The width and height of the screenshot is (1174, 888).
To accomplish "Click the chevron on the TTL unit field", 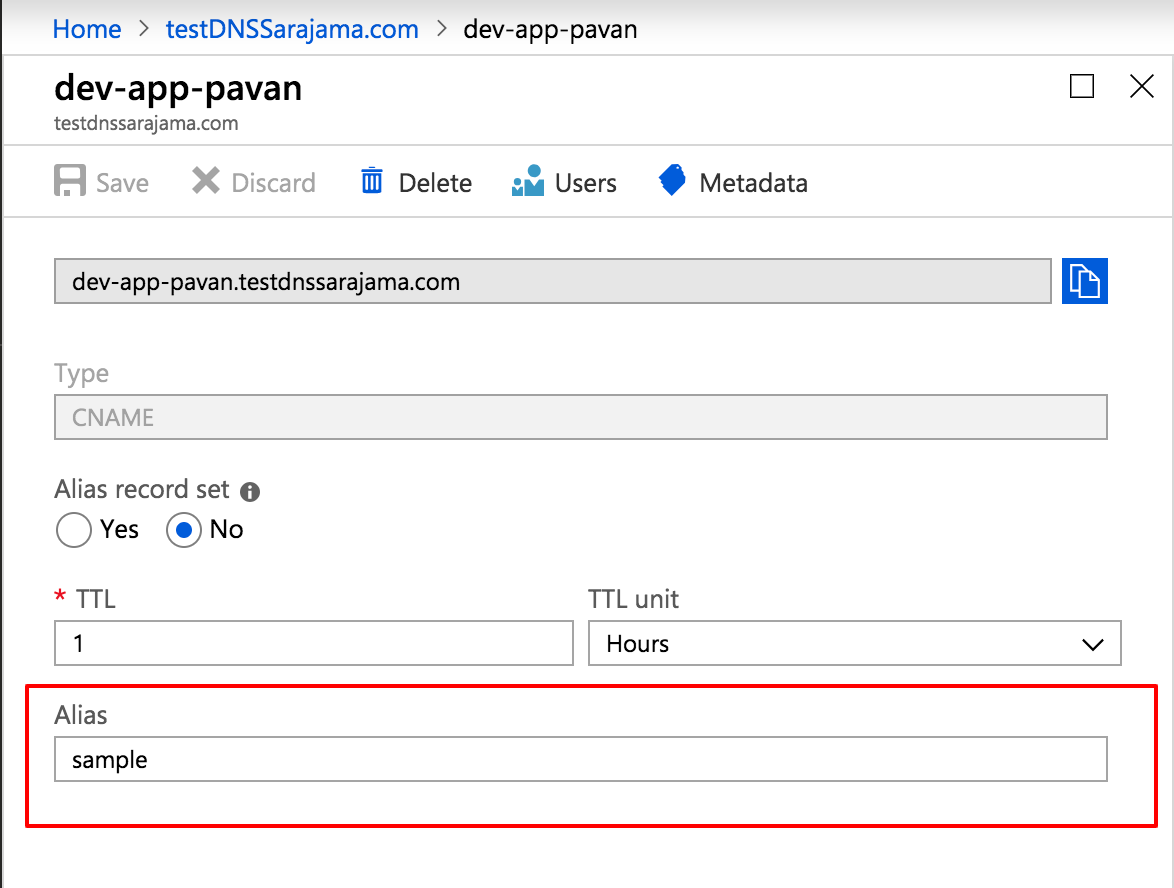I will click(x=1092, y=643).
